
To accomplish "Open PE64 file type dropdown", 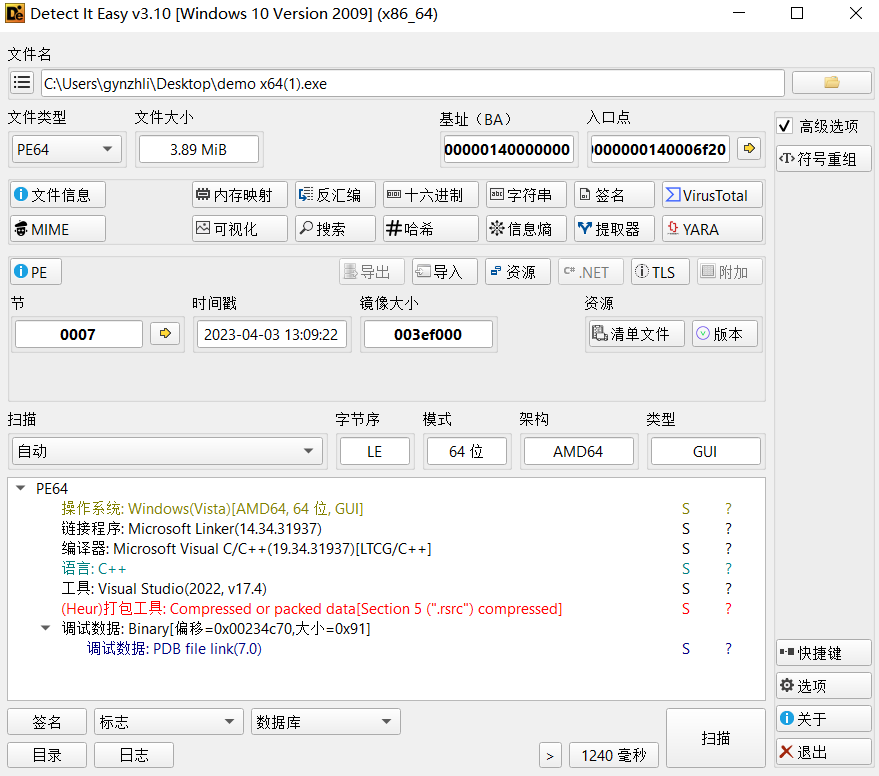I will coord(67,149).
